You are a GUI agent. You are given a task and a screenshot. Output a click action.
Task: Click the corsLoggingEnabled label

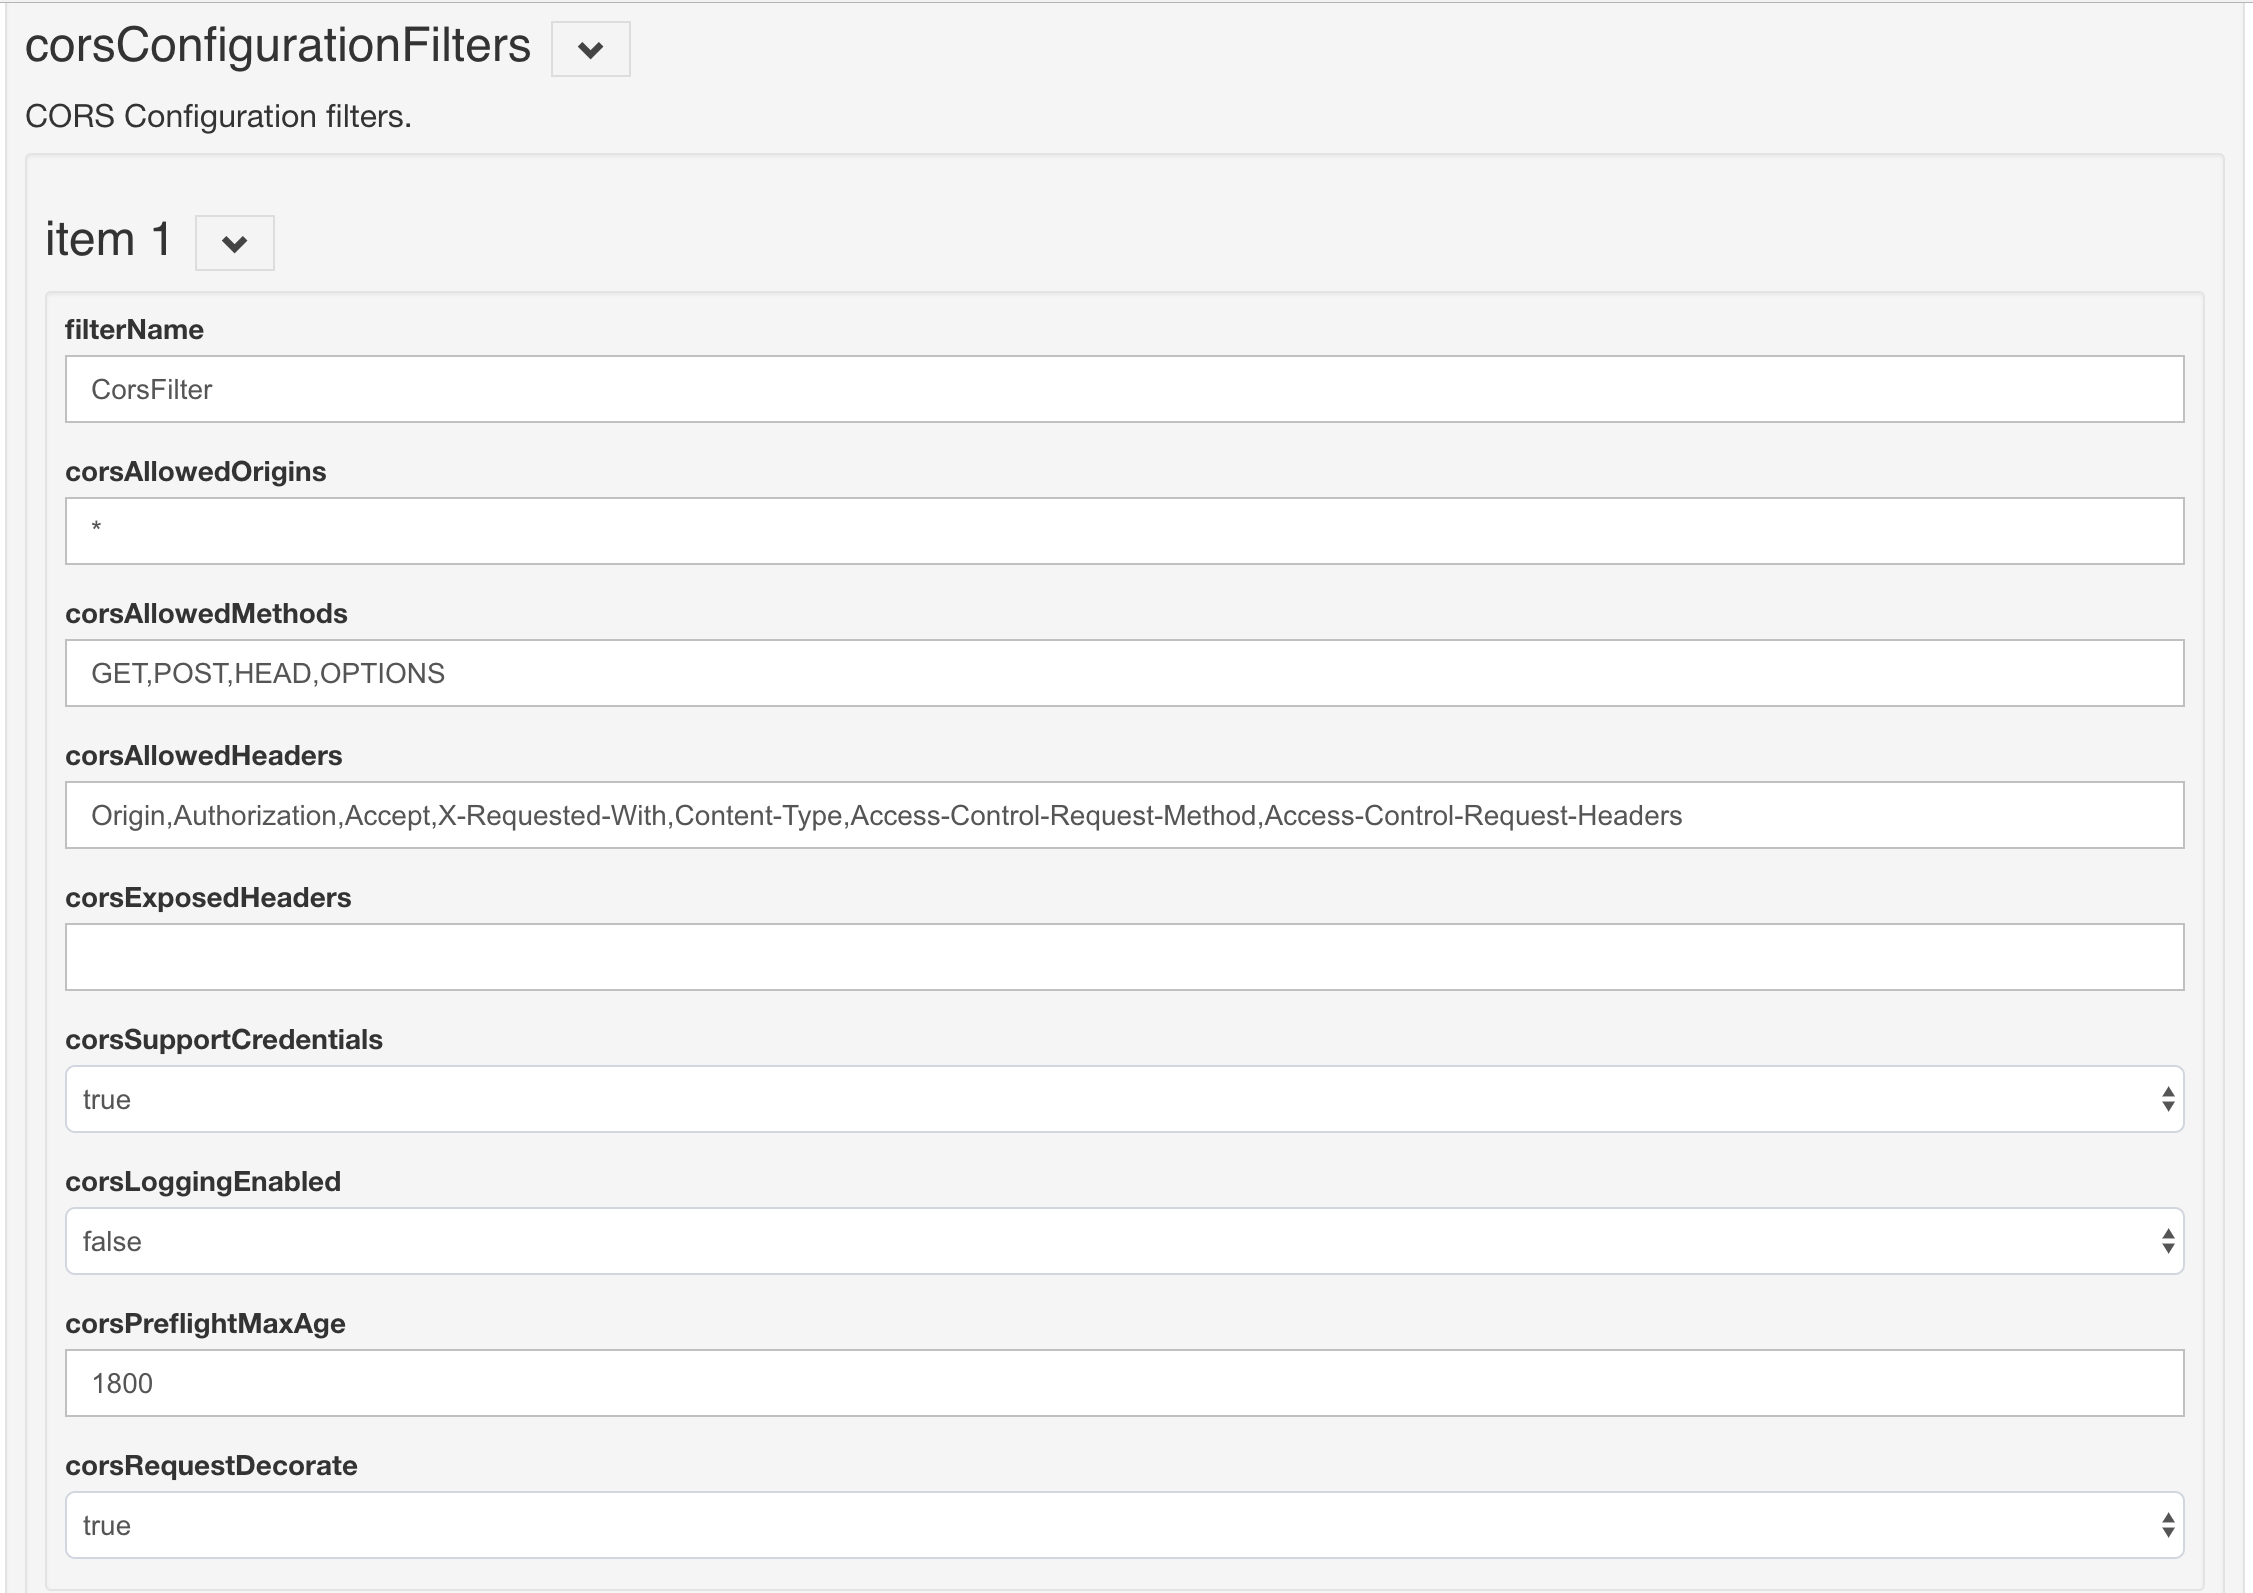tap(203, 1182)
